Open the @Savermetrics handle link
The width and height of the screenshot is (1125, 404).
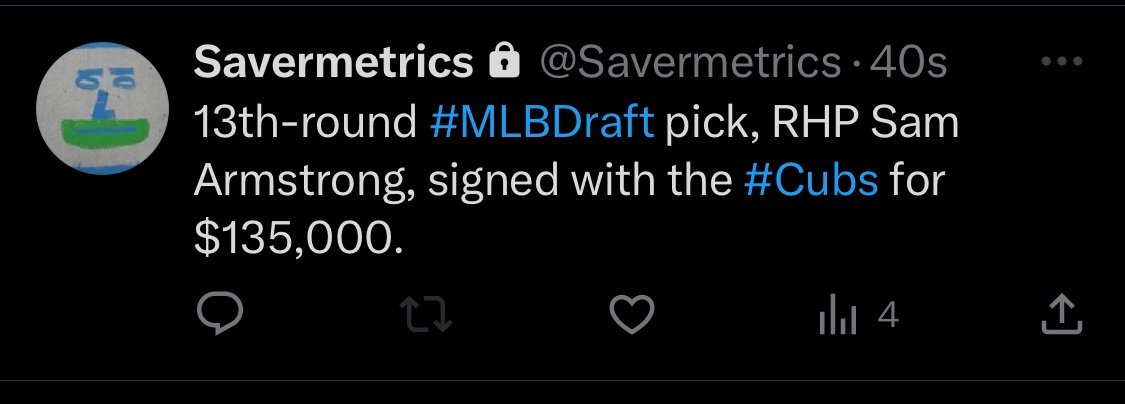point(690,64)
